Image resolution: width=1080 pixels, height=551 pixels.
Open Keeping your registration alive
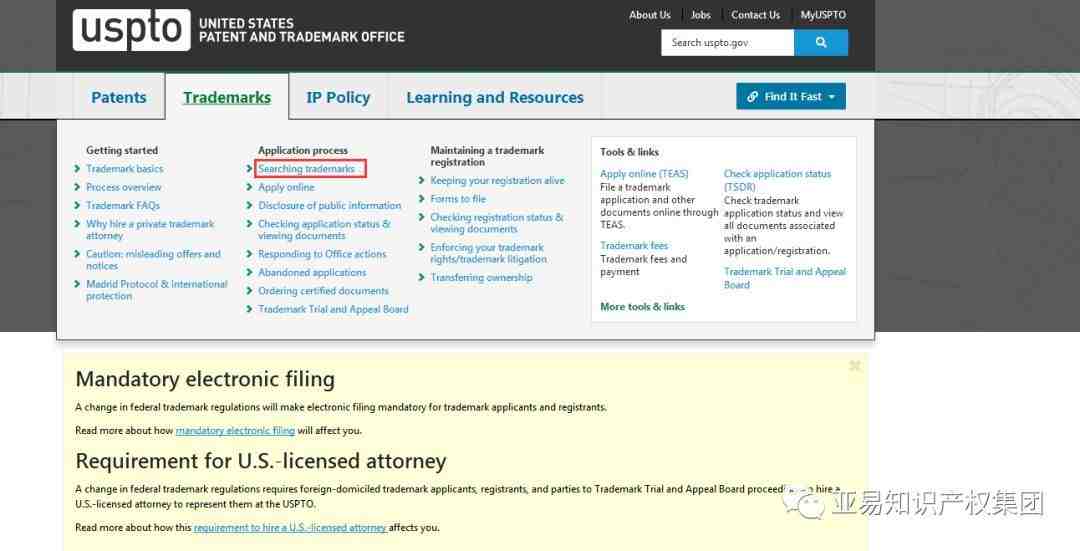[x=497, y=180]
